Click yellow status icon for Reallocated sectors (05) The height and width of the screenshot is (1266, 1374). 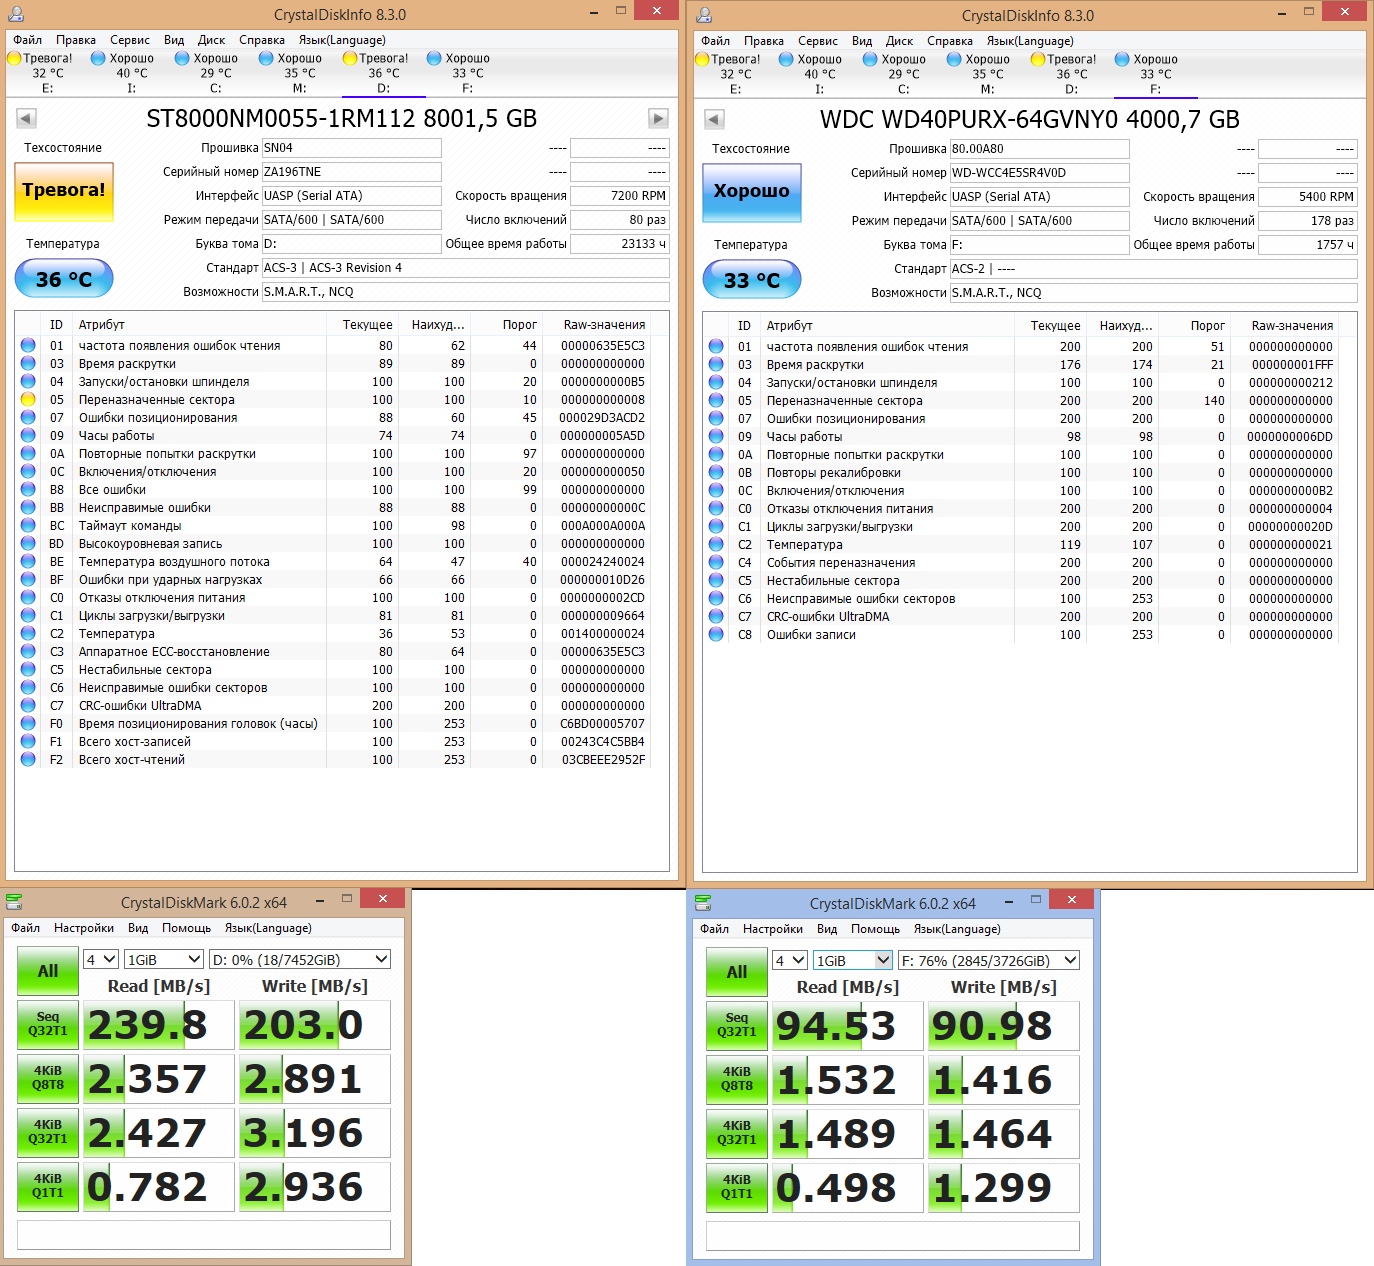(x=28, y=400)
